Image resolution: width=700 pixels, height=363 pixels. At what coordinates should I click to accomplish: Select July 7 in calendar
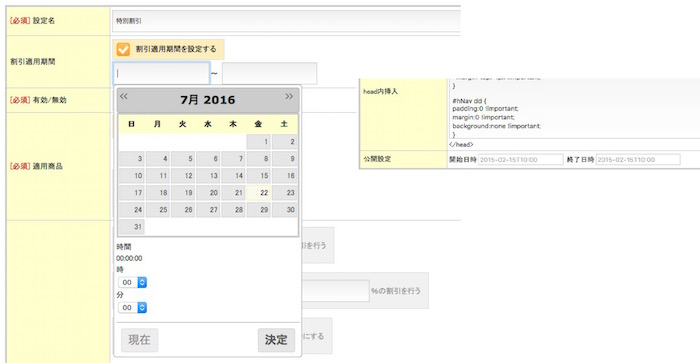pyautogui.click(x=234, y=159)
